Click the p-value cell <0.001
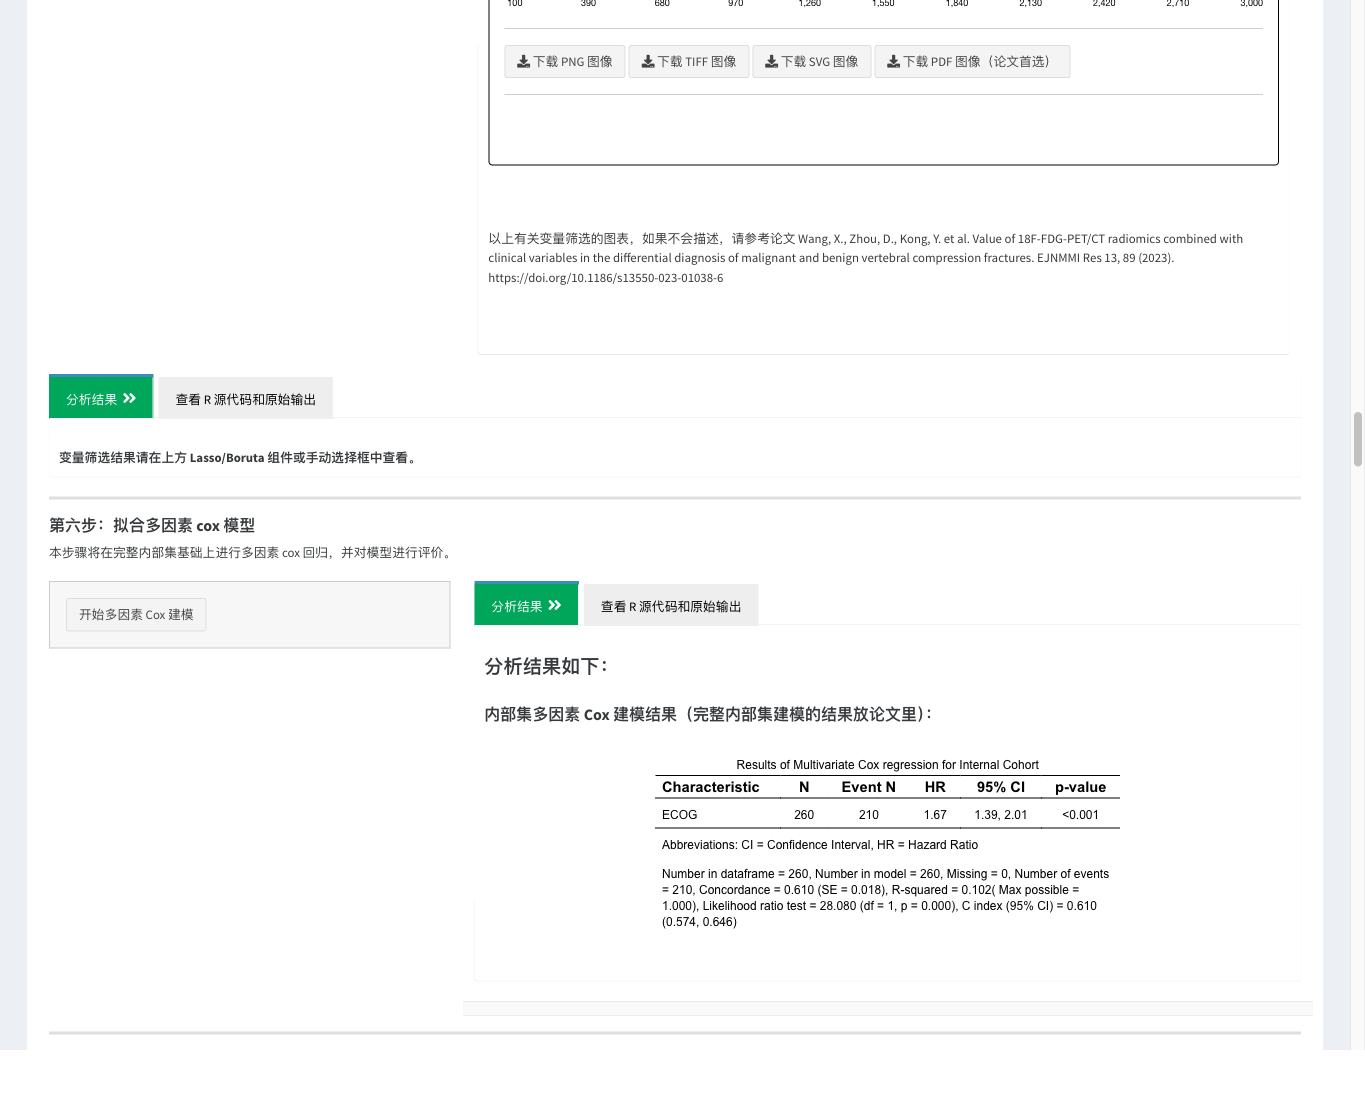The image size is (1365, 1100). 1080,815
